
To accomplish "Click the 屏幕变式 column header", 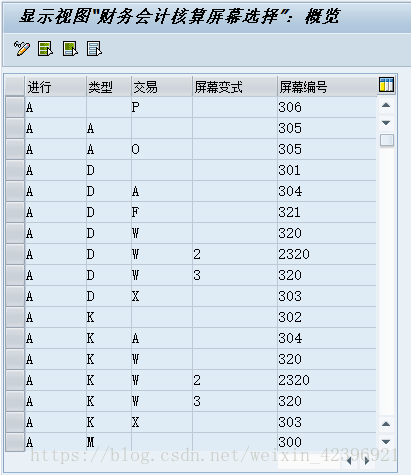I will [x=235, y=86].
